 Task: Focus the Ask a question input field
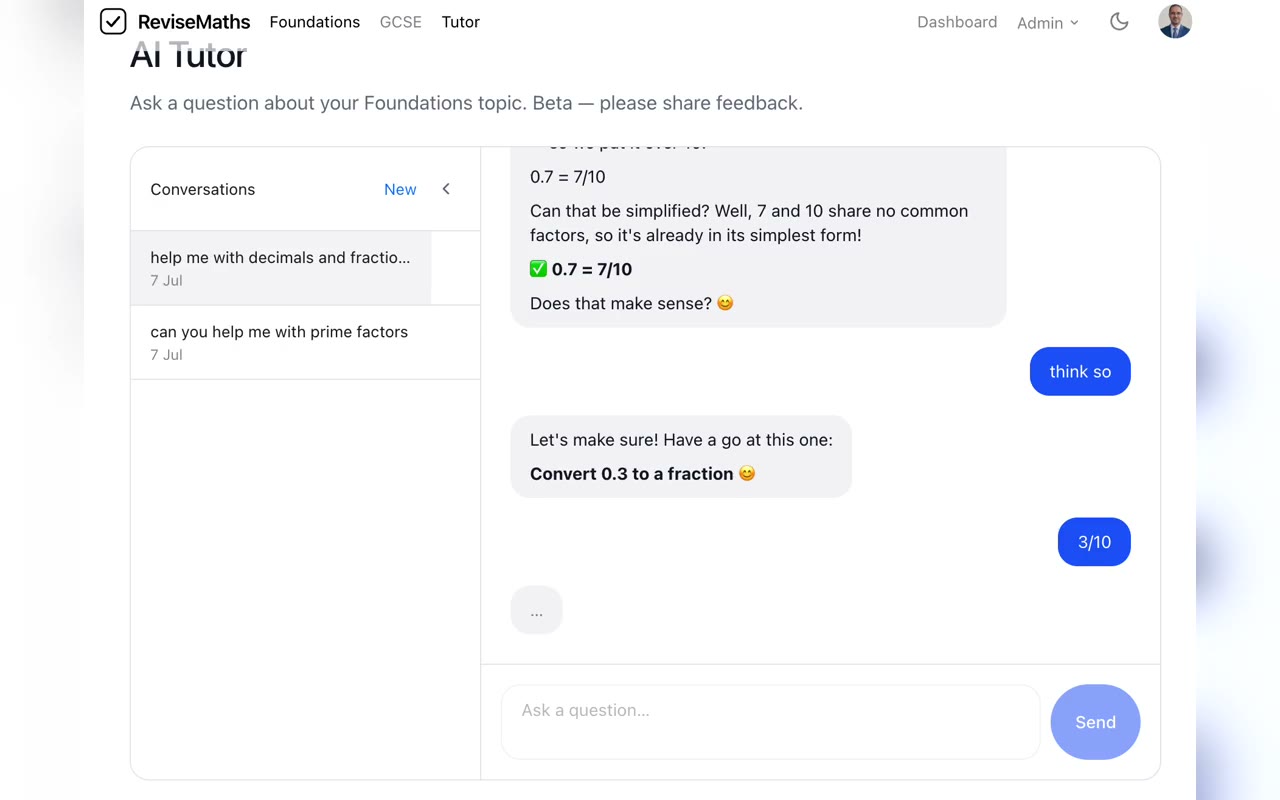pos(770,722)
